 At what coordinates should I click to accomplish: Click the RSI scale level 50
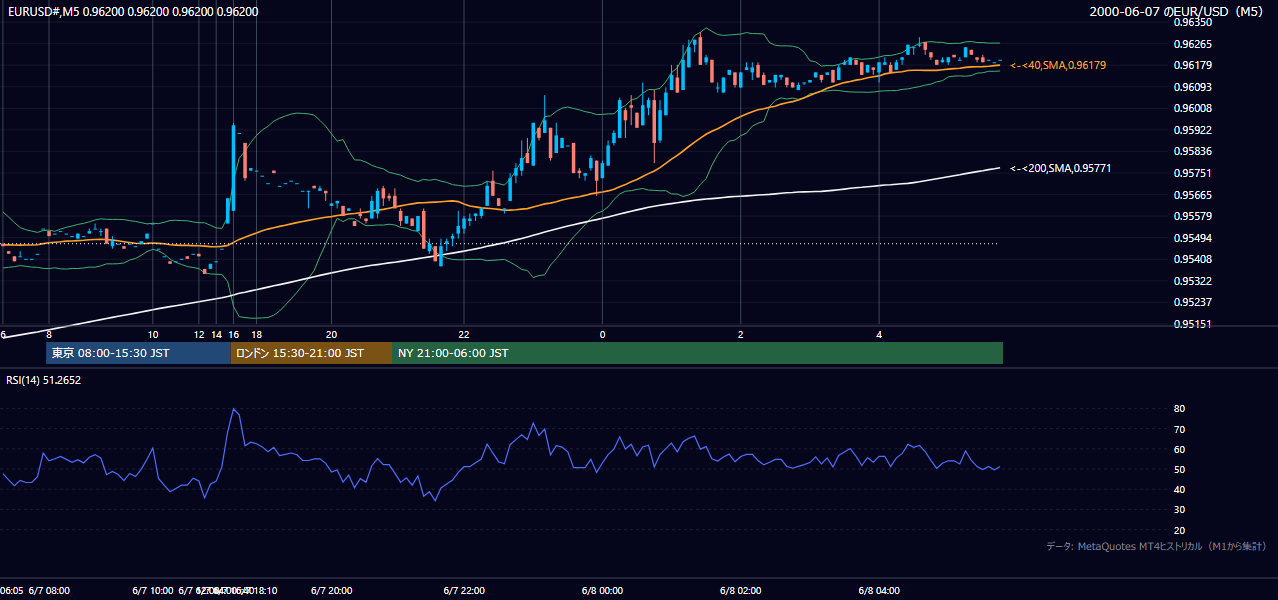[x=1179, y=469]
